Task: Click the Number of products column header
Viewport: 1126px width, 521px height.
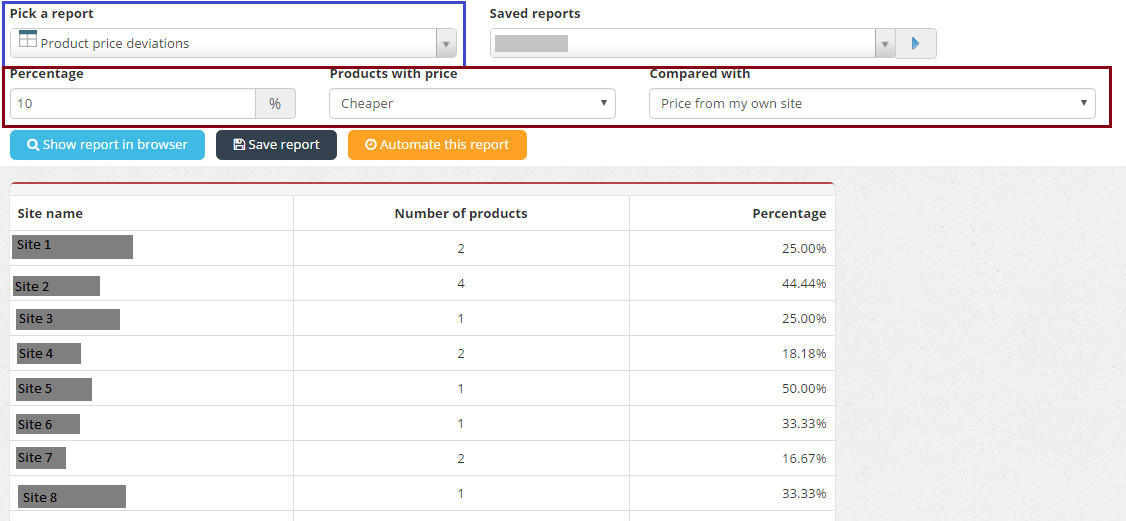Action: tap(461, 213)
